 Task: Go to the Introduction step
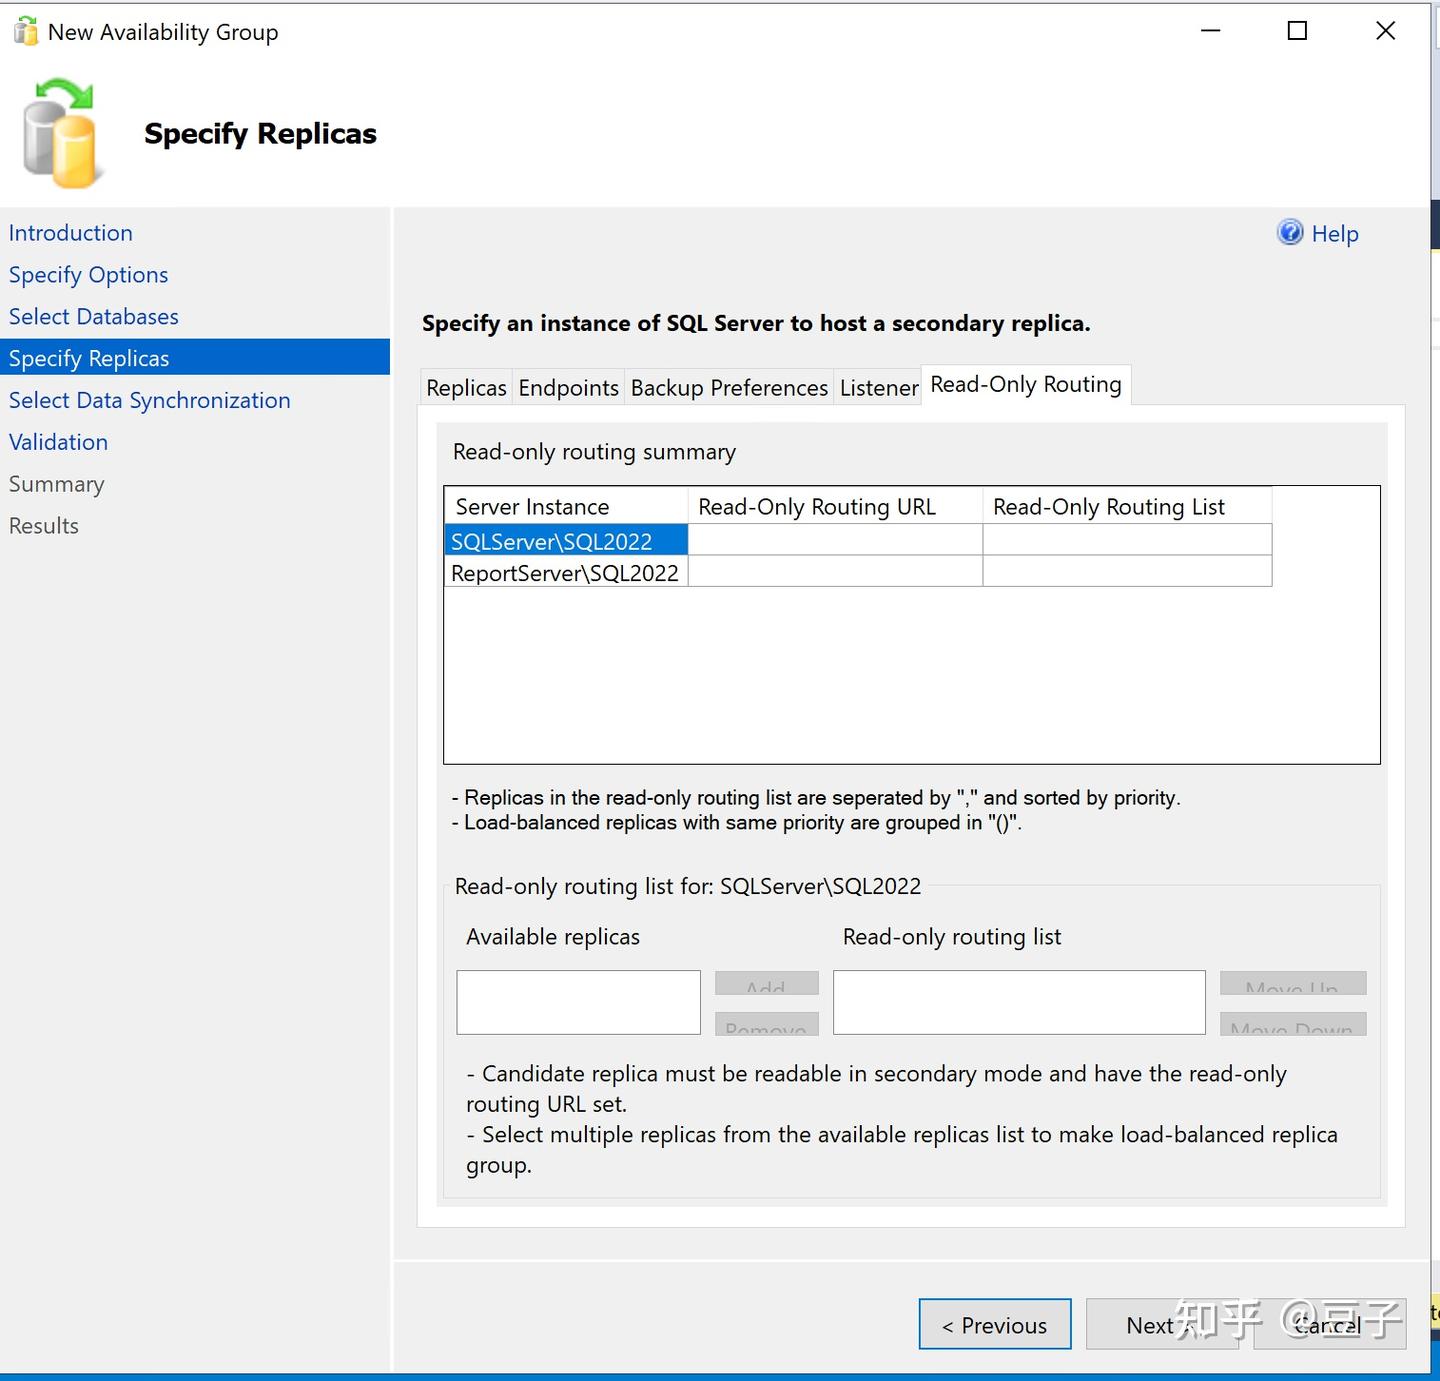coord(70,232)
